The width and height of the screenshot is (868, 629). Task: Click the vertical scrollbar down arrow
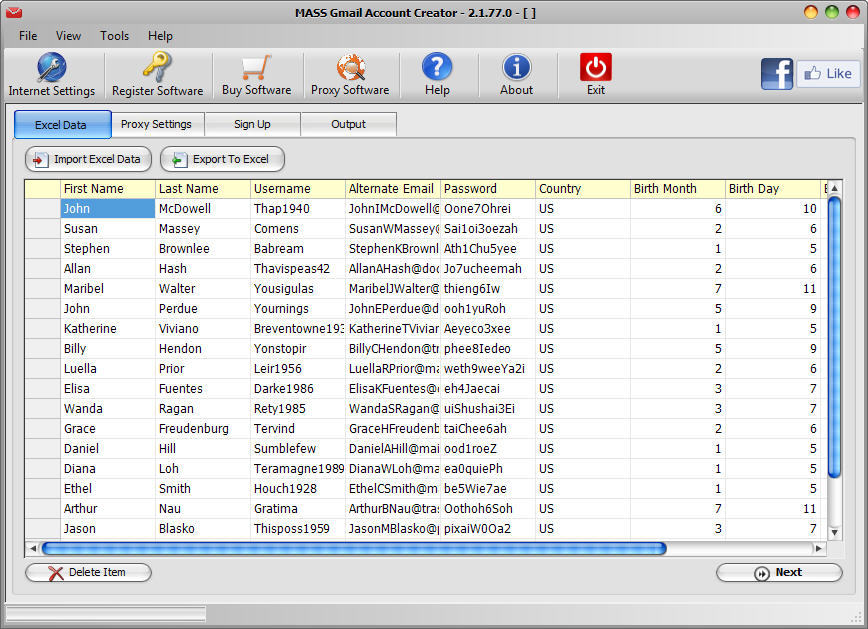pos(834,533)
